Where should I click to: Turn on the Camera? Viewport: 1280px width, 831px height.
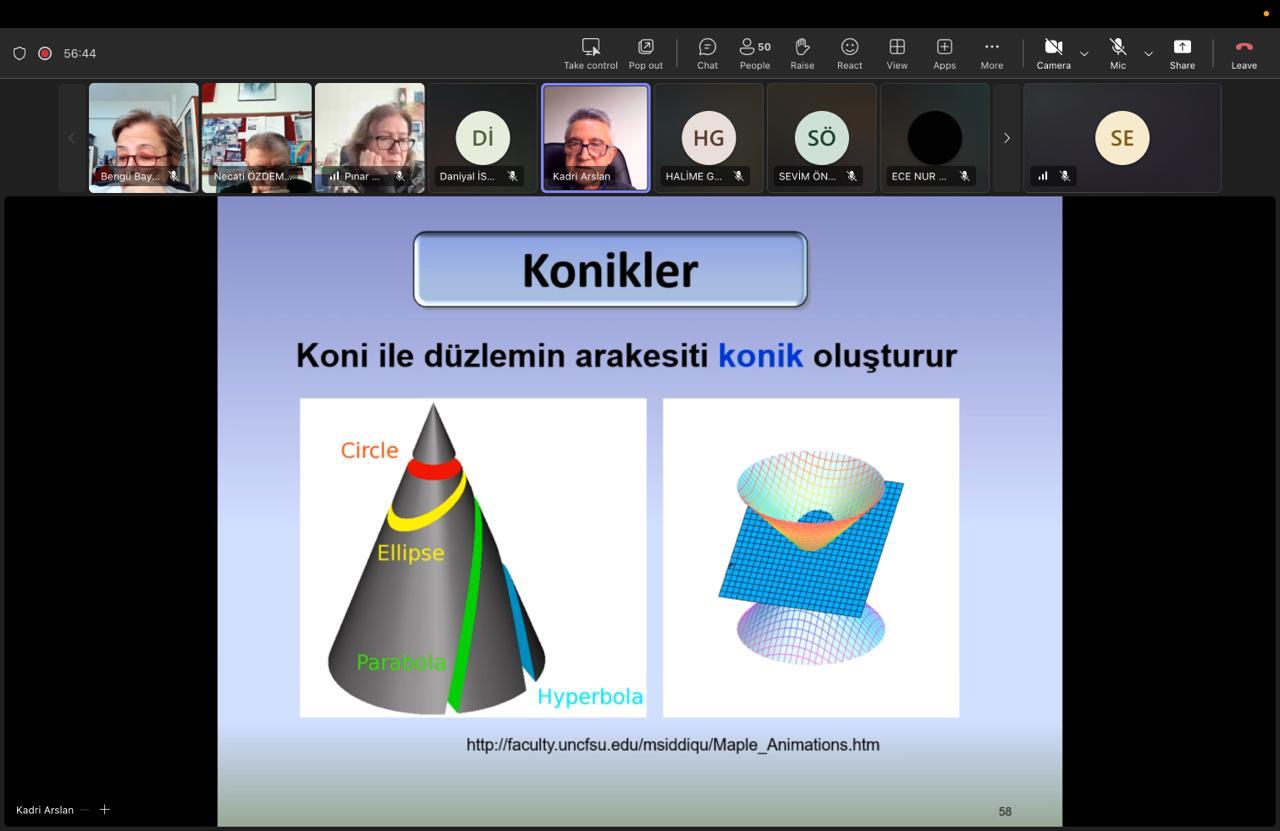(1053, 53)
